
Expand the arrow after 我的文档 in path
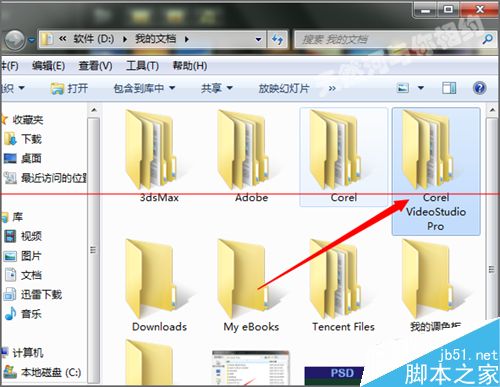[187, 39]
